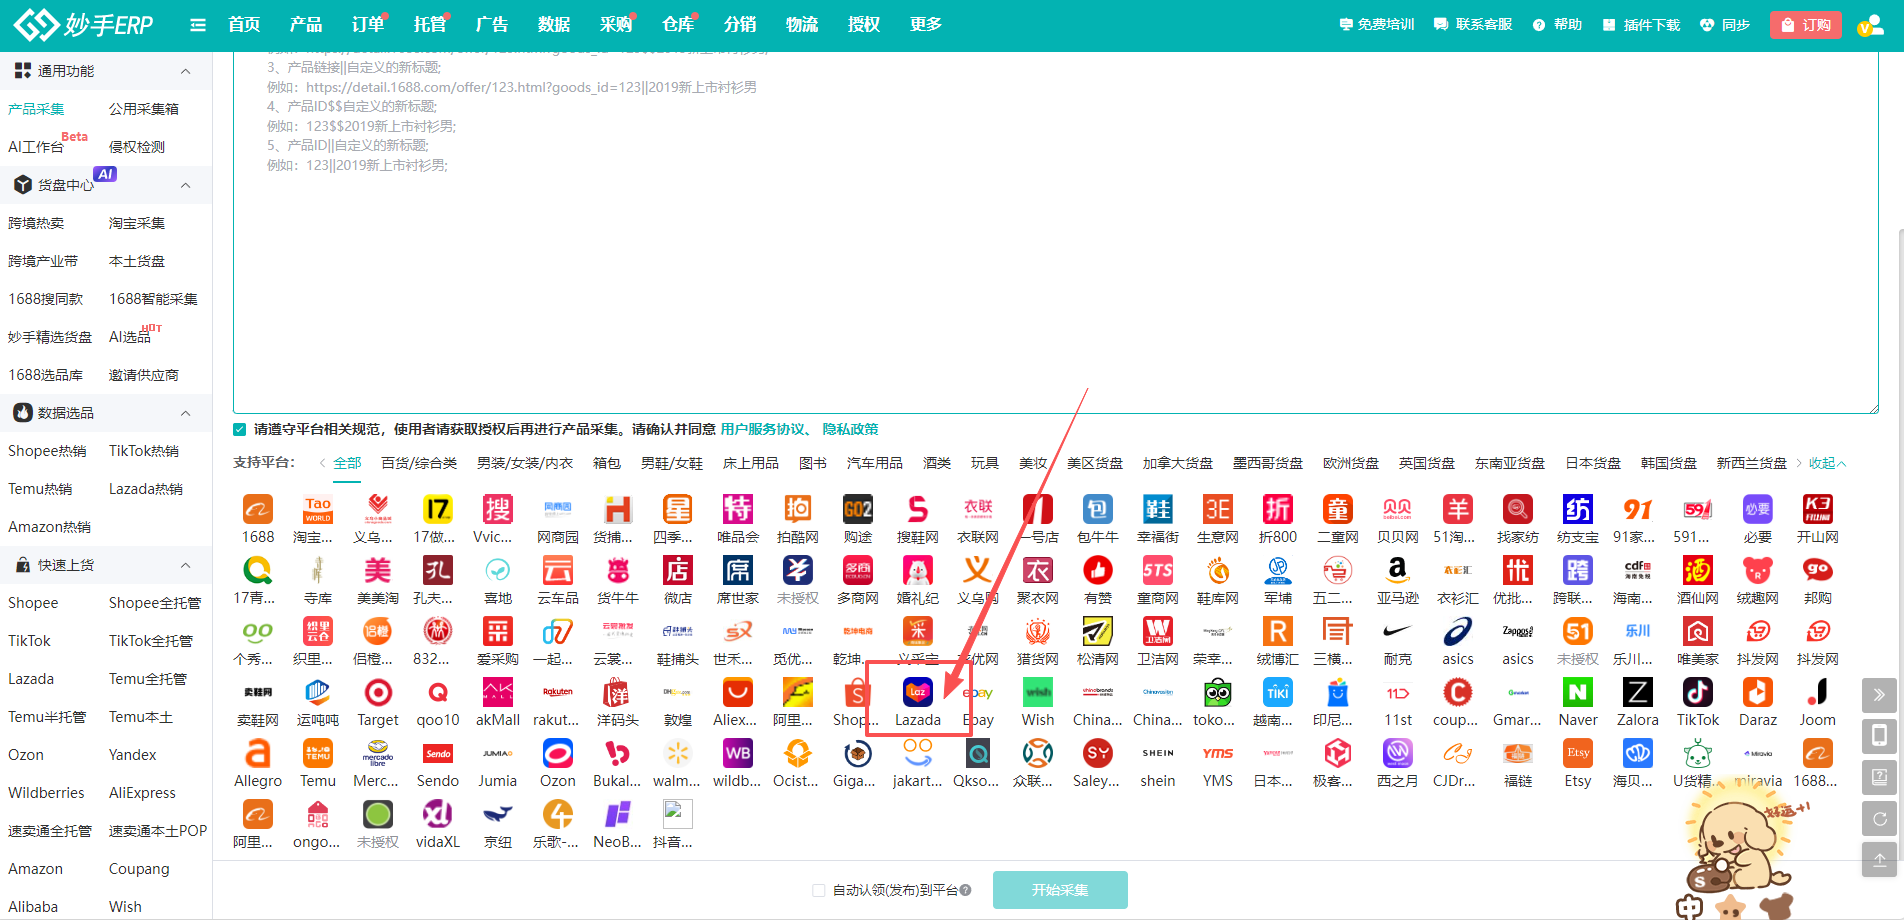Choose the Target platform icon

(378, 693)
